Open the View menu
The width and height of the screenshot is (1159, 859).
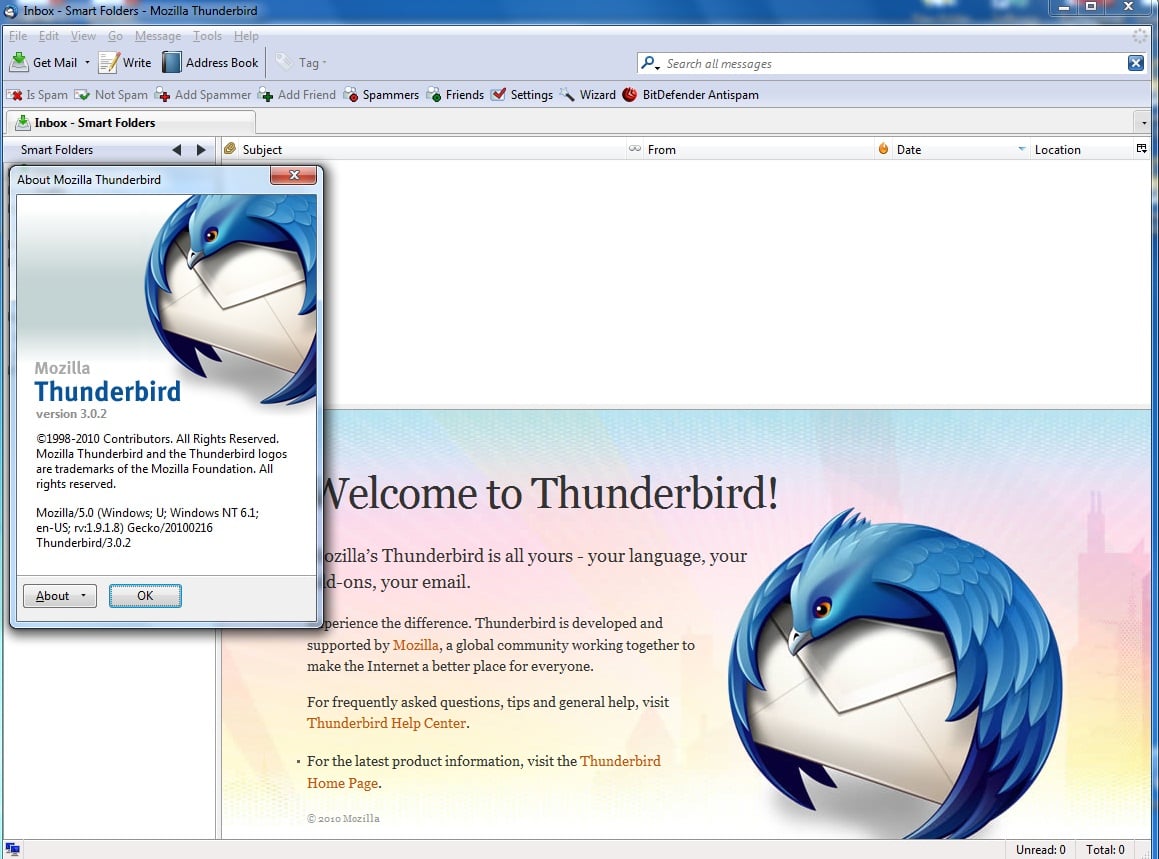[83, 35]
